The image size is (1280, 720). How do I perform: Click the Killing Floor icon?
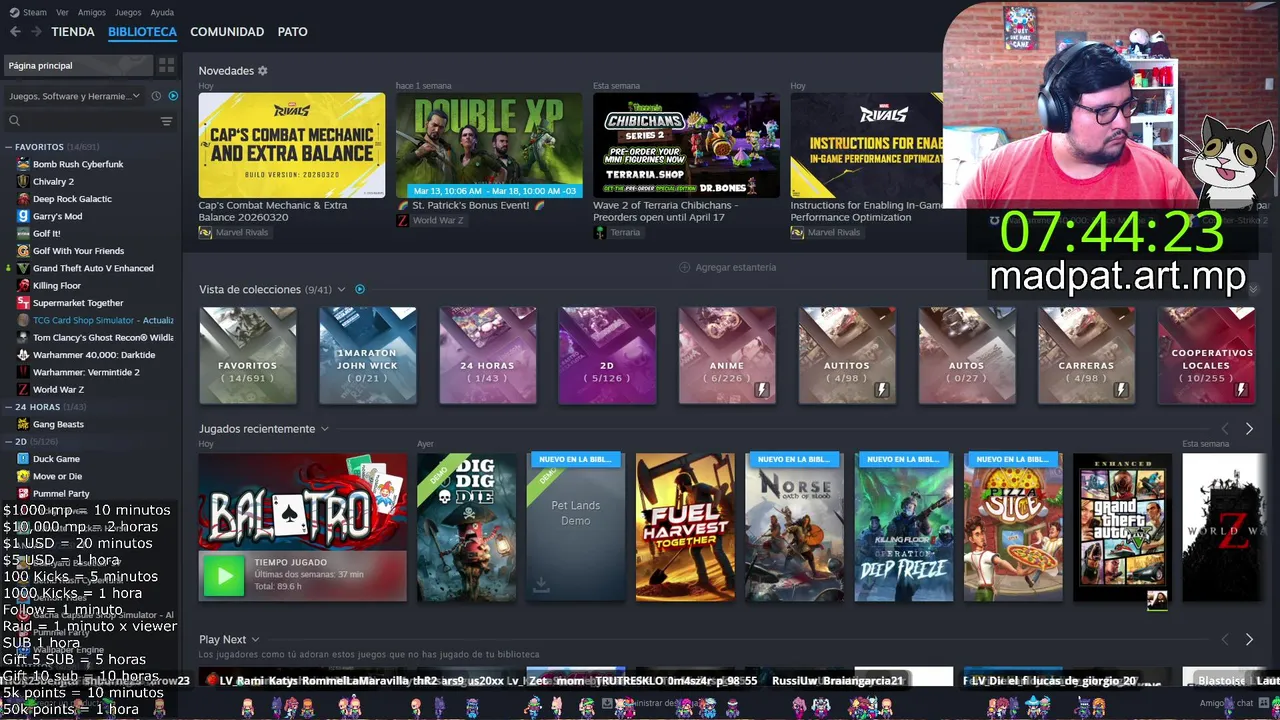pos(23,285)
